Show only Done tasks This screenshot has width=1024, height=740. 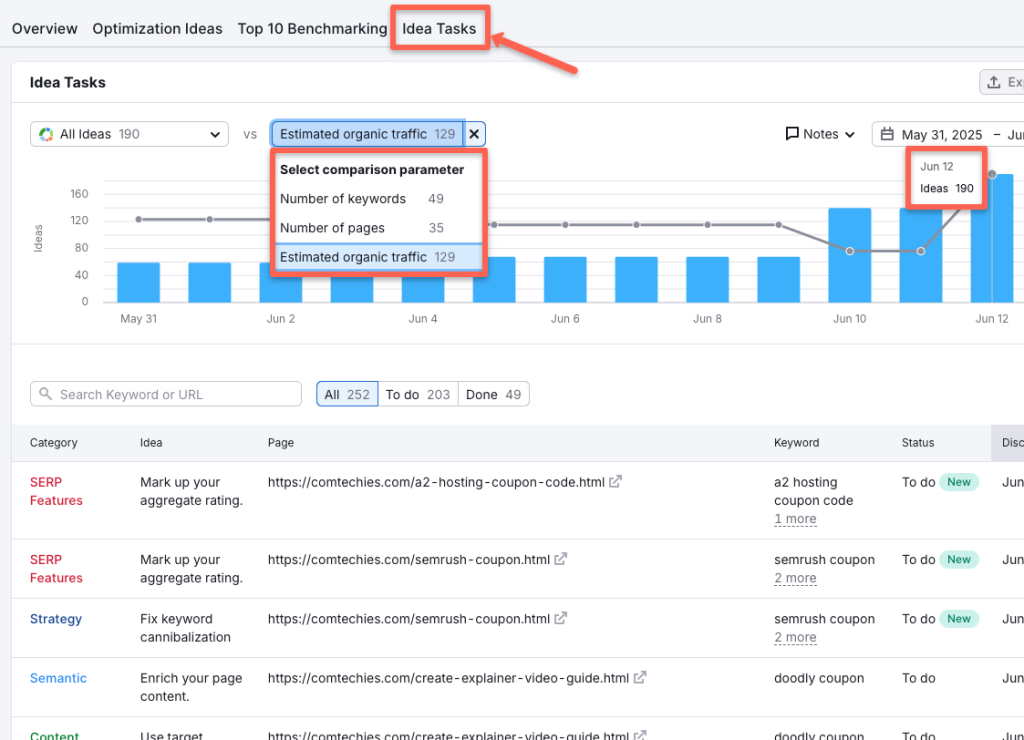(493, 393)
